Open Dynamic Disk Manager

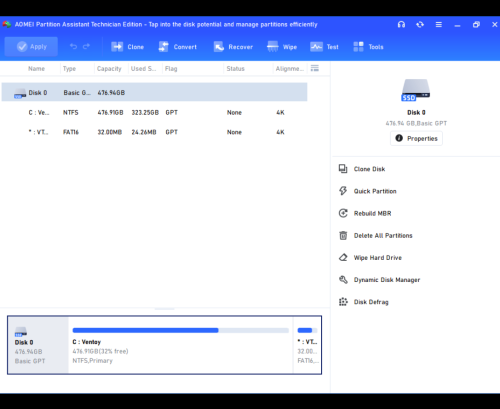[x=387, y=280]
